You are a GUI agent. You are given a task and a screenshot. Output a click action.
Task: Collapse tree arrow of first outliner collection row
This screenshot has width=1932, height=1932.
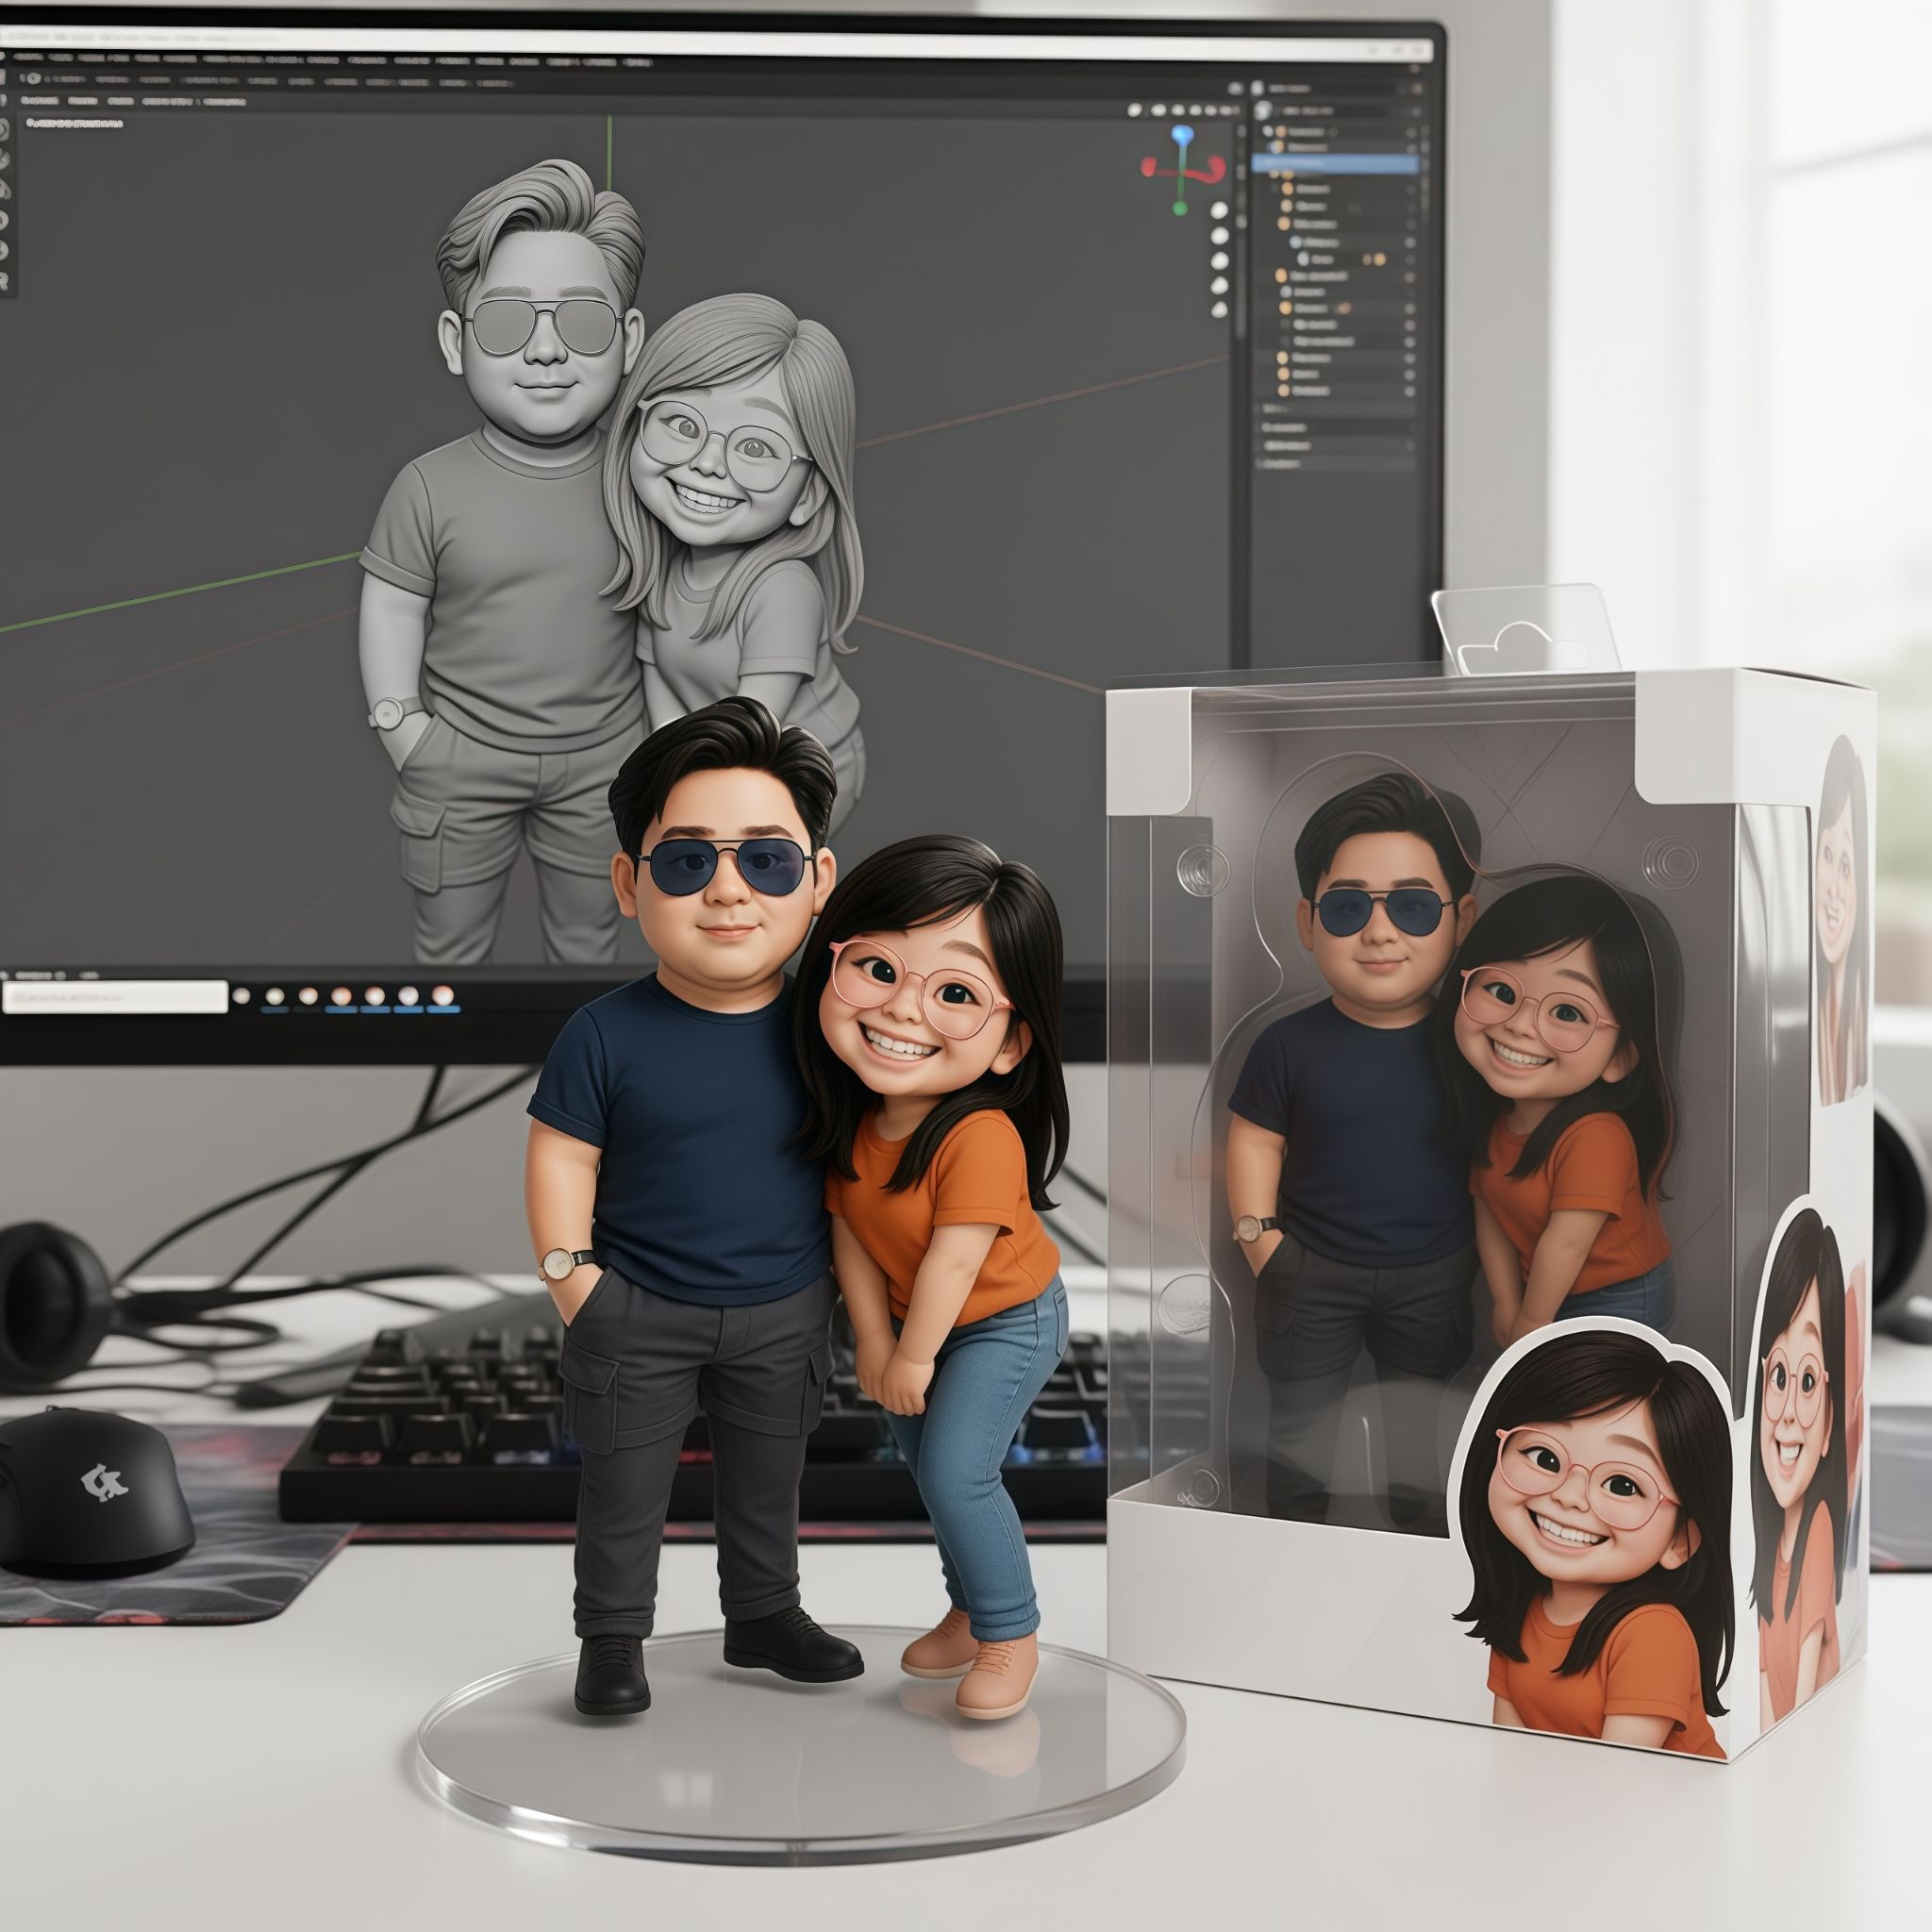(x=1268, y=132)
